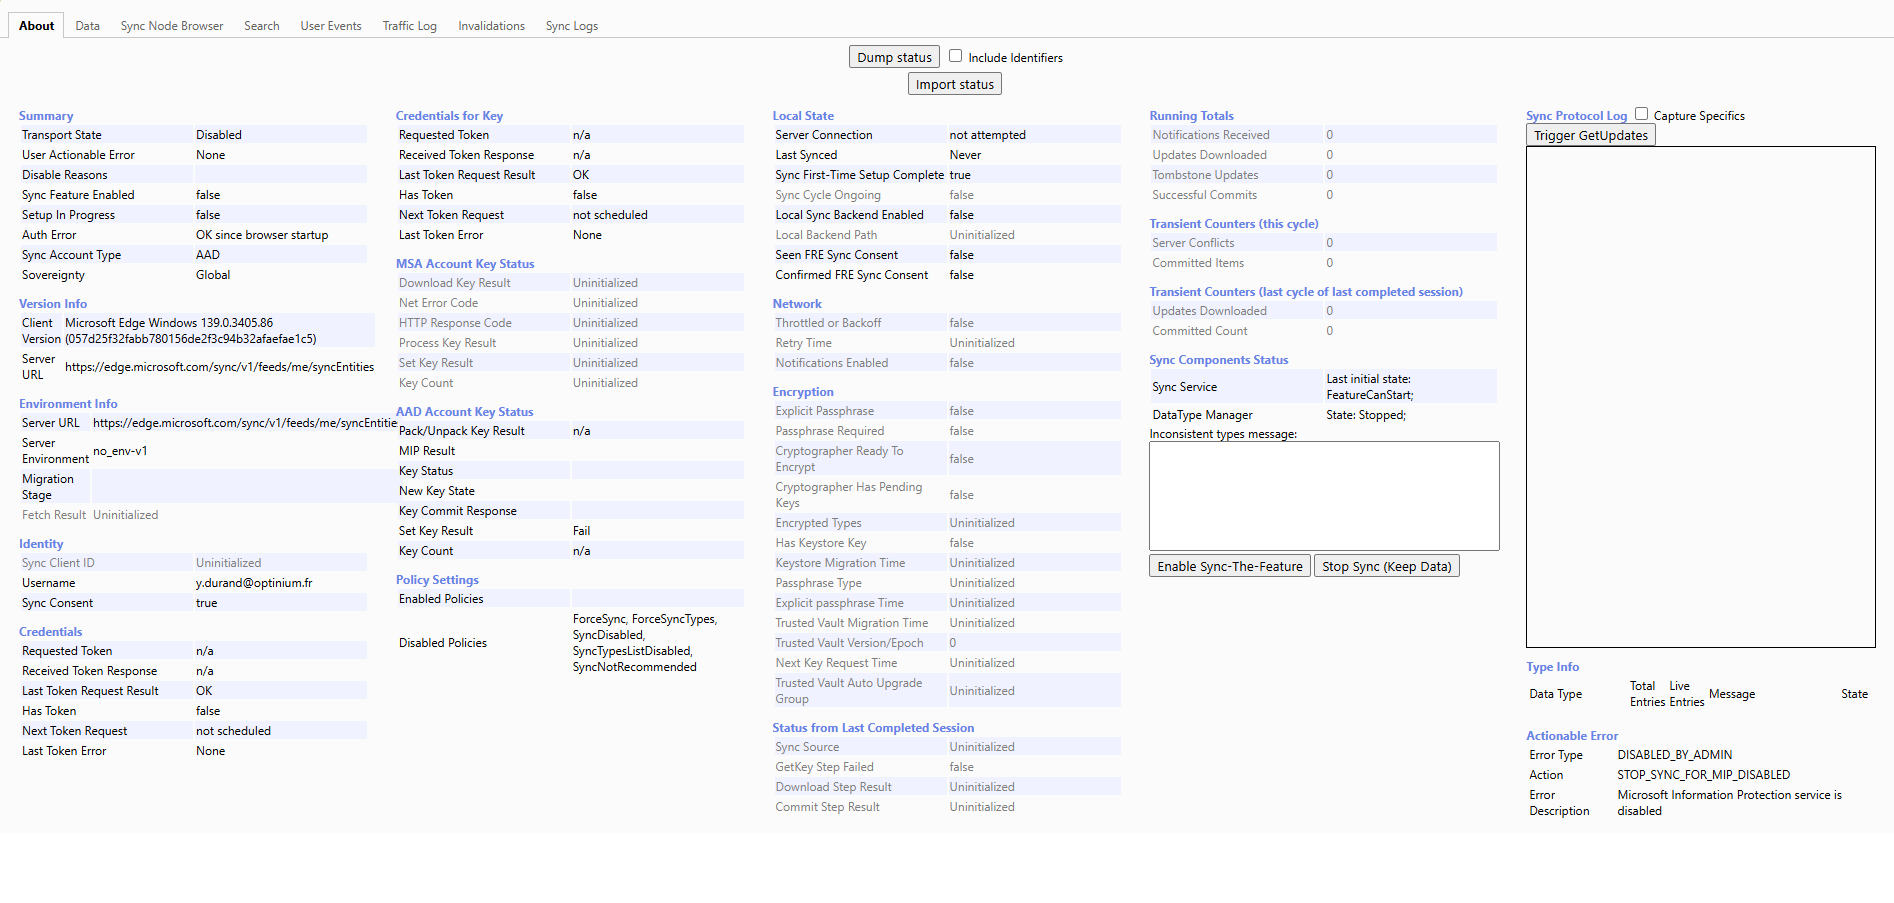Click the username y.durand@optinium.fr value
The image size is (1894, 903).
coord(254,583)
